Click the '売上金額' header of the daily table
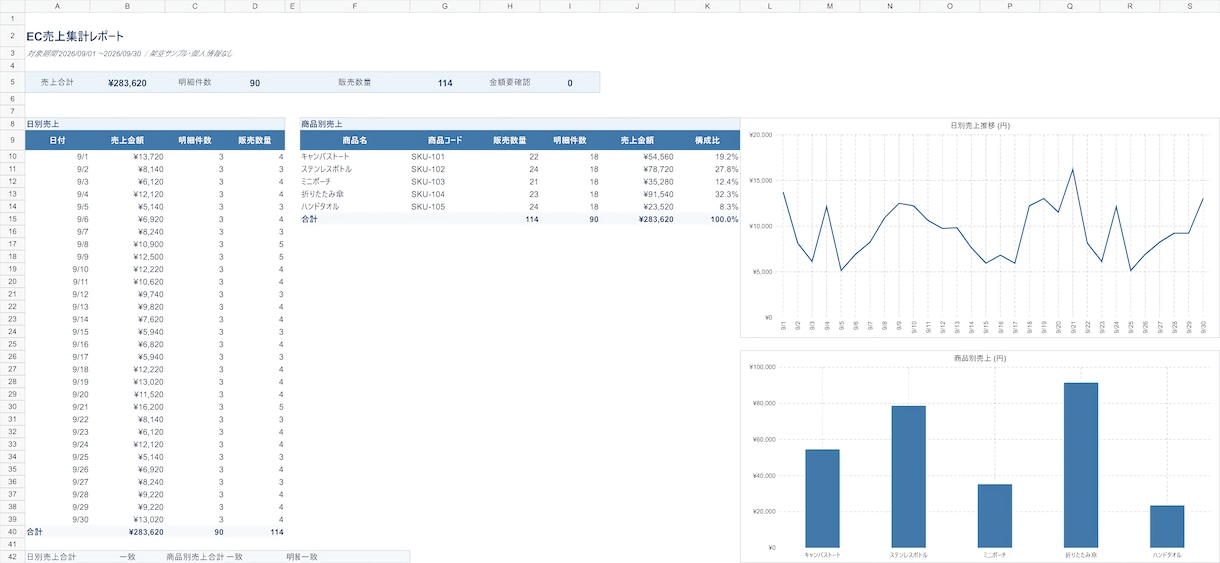The image size is (1220, 563). point(127,140)
